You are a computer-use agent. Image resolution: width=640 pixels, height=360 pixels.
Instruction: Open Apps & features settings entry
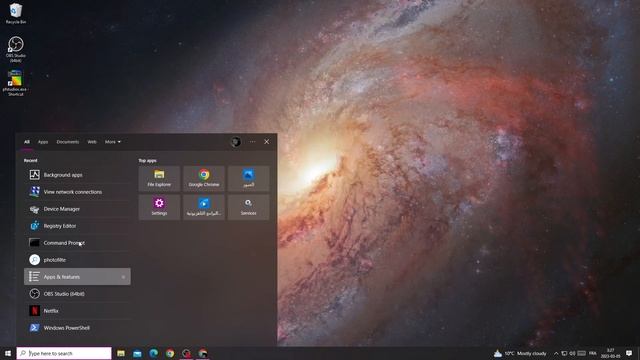pyautogui.click(x=77, y=277)
